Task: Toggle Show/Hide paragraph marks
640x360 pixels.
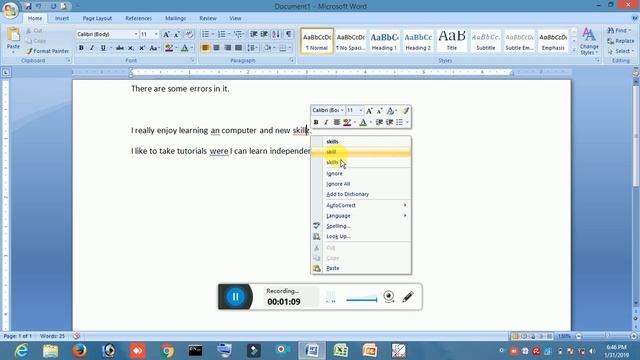Action: coord(289,34)
